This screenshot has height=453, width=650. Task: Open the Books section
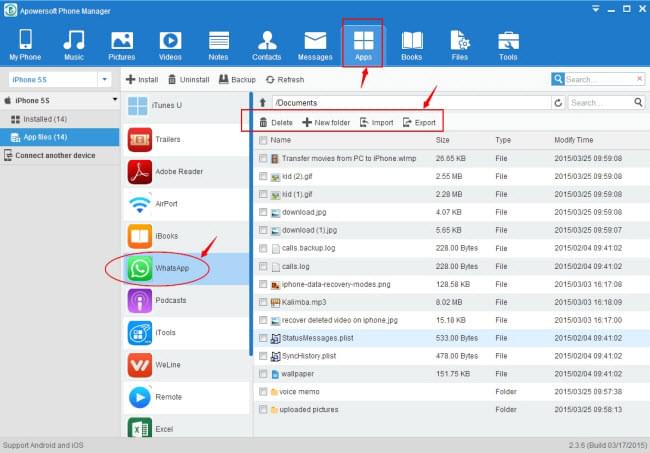point(412,45)
